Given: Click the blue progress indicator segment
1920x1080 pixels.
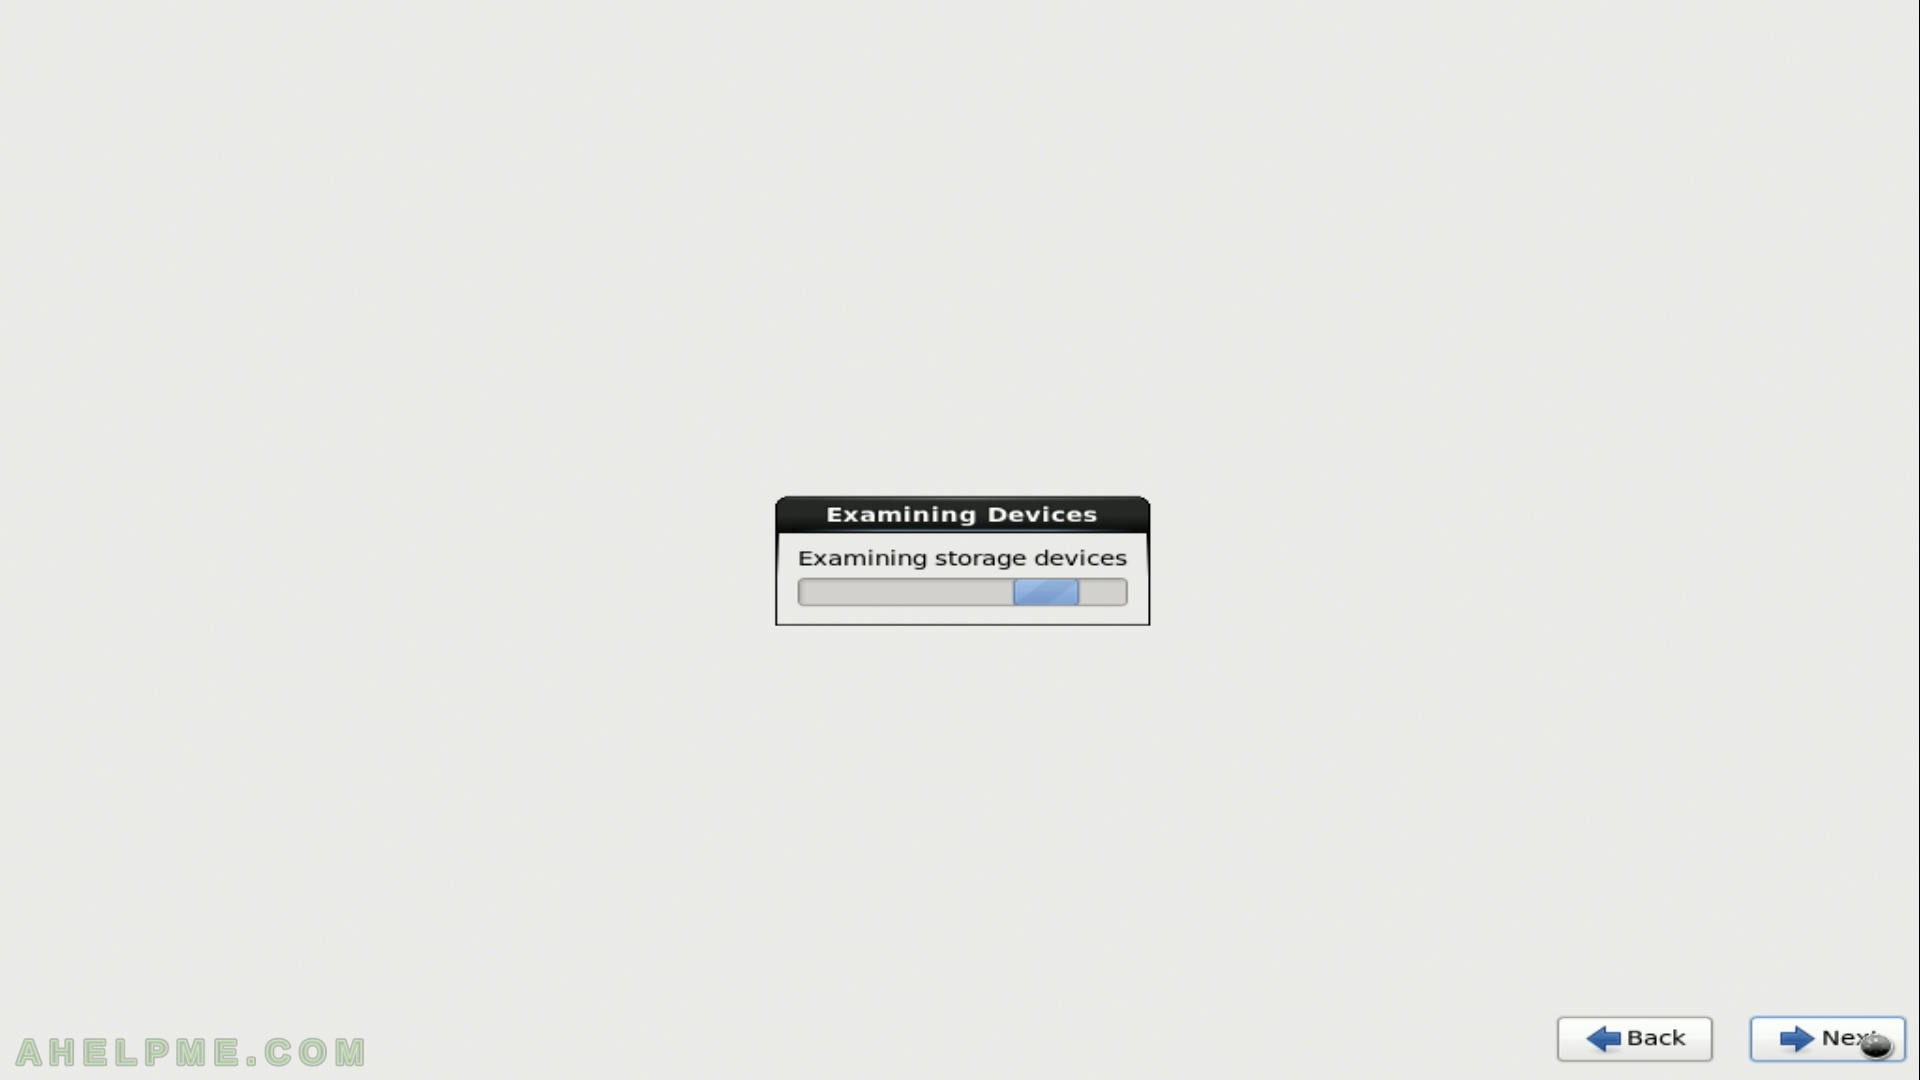Looking at the screenshot, I should pos(1047,592).
